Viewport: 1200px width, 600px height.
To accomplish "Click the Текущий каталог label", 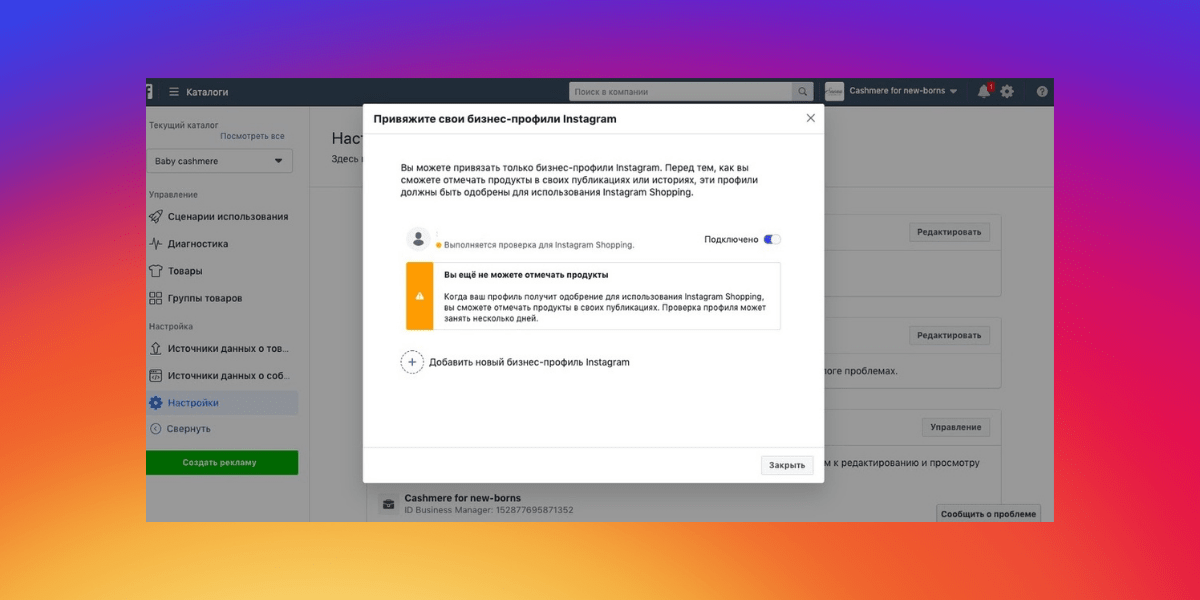I will pyautogui.click(x=184, y=126).
